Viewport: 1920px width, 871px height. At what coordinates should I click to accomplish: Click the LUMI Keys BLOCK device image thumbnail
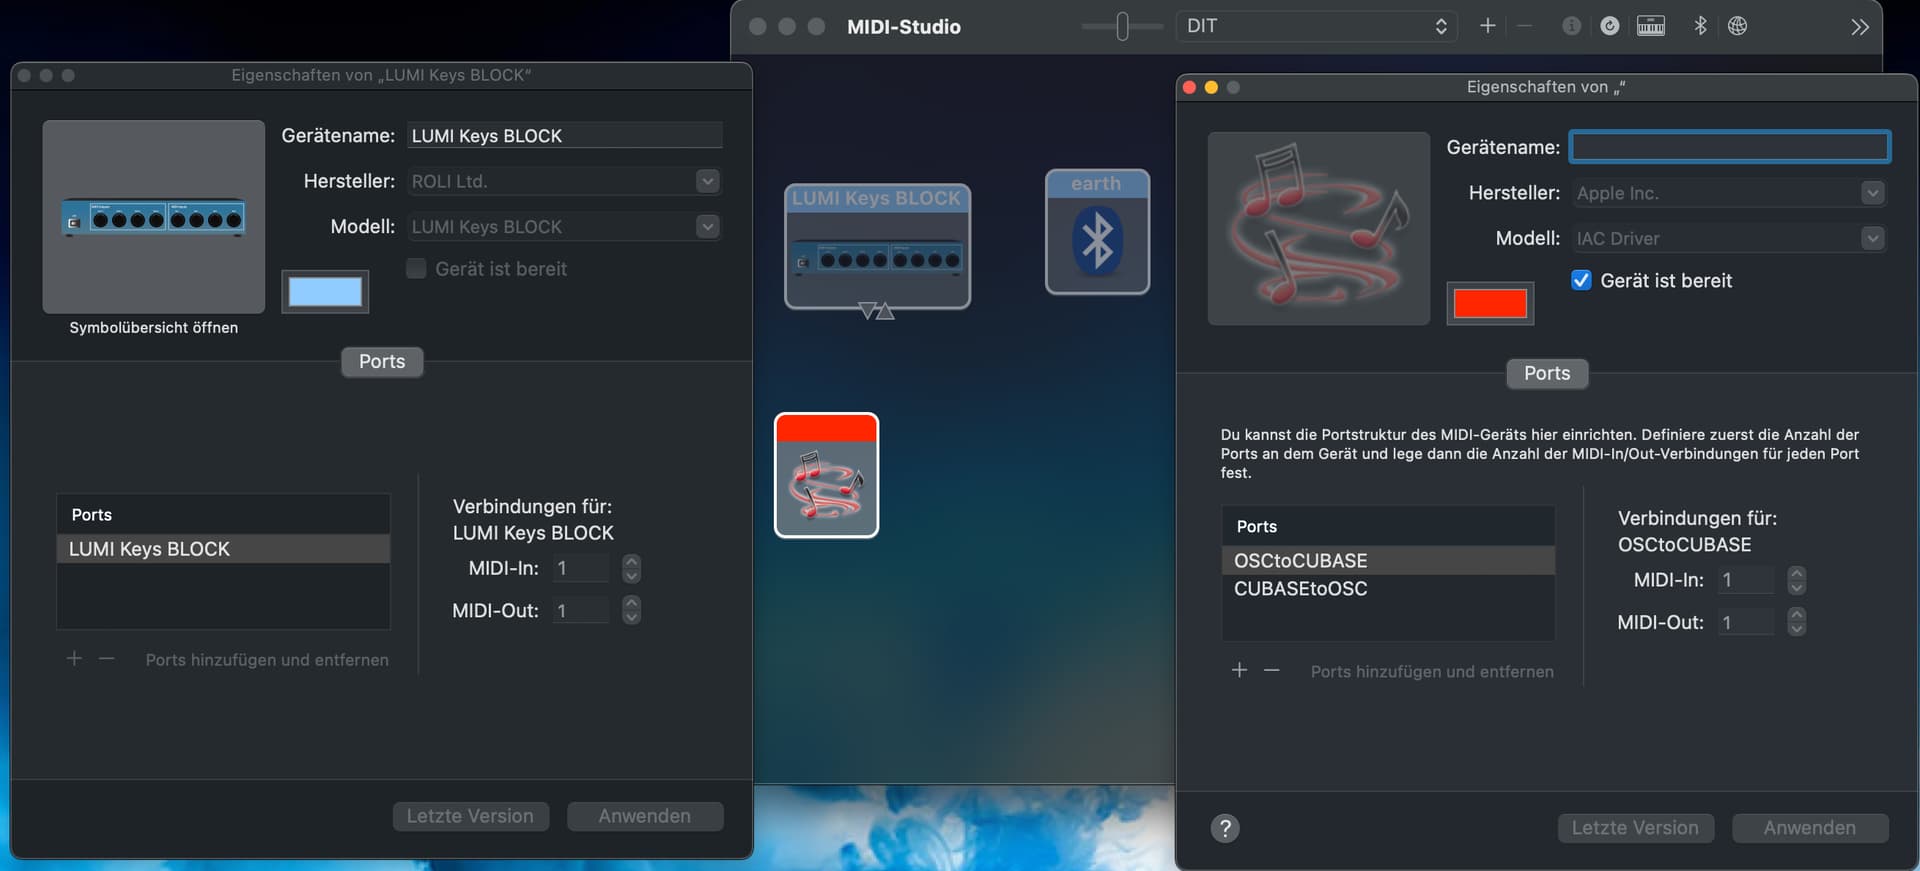tap(154, 217)
